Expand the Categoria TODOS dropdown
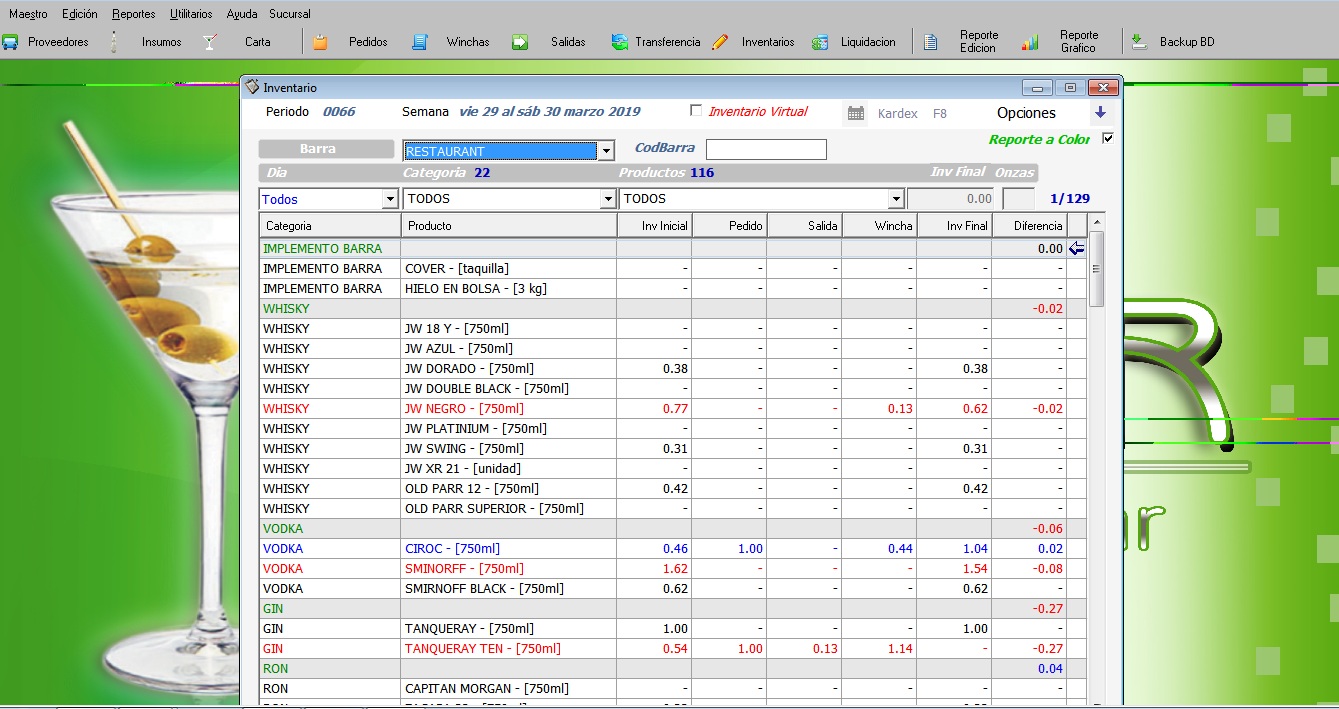The width and height of the screenshot is (1339, 709). click(607, 199)
